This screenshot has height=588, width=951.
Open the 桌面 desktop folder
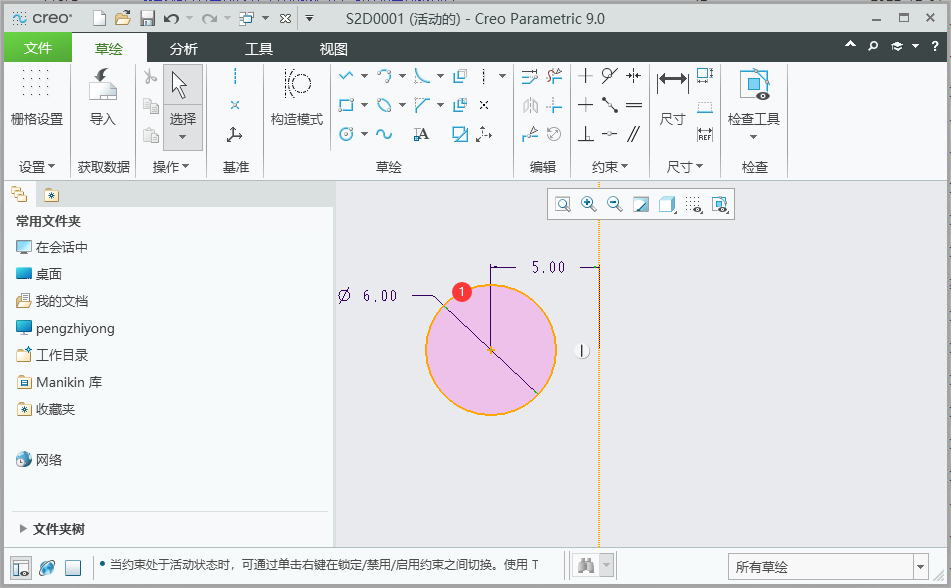pos(39,274)
